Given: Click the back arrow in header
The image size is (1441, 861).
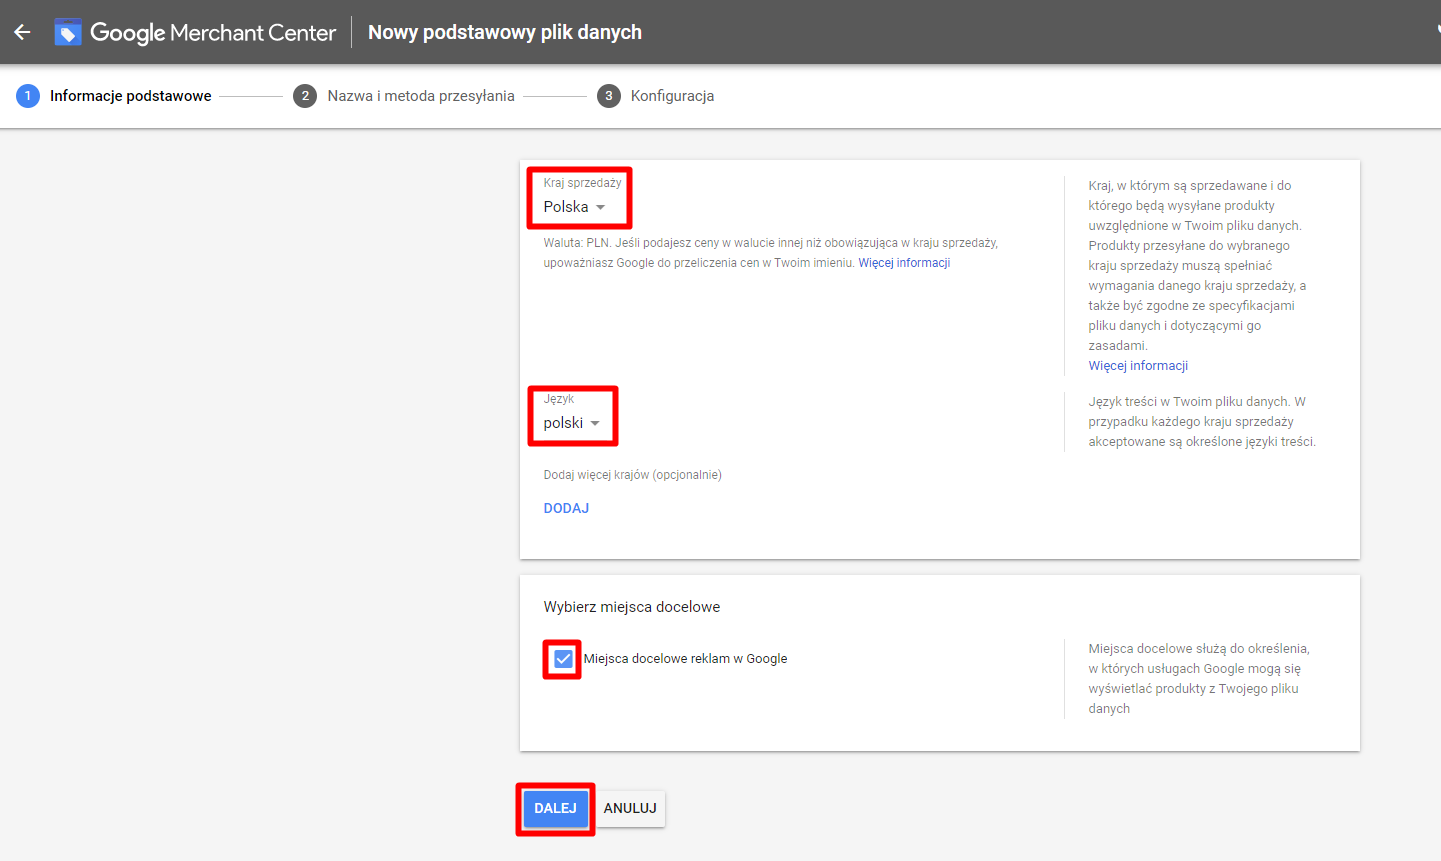Looking at the screenshot, I should click(22, 32).
